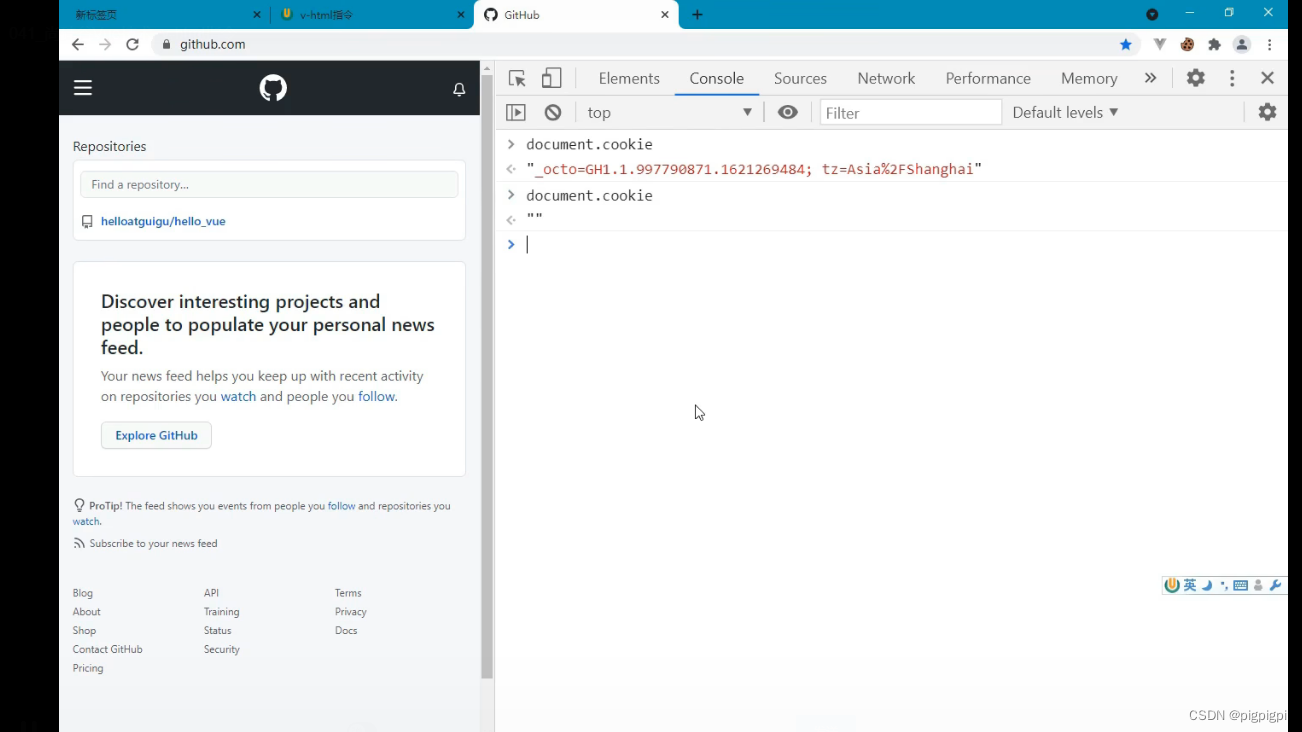
Task: Open the Blog footer link
Action: coord(82,593)
